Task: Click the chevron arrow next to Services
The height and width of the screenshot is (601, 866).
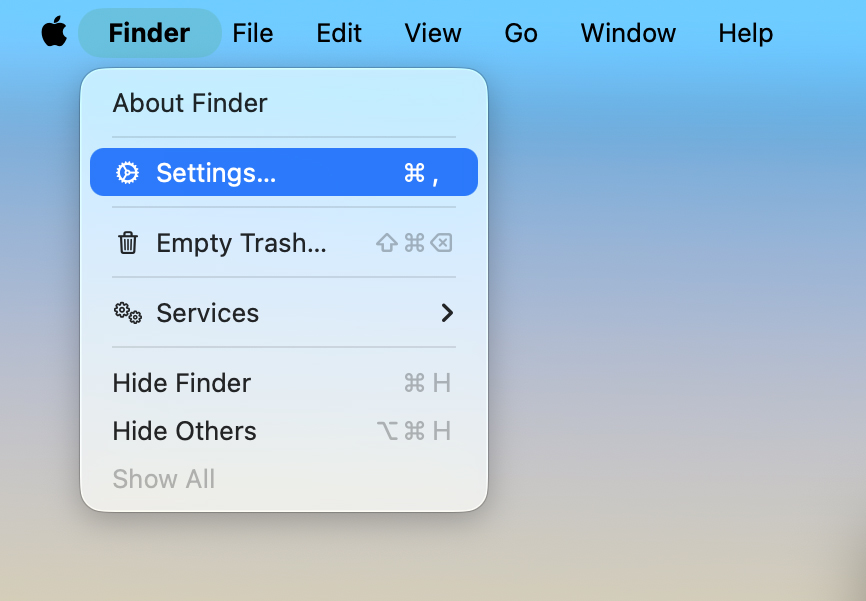Action: tap(447, 313)
